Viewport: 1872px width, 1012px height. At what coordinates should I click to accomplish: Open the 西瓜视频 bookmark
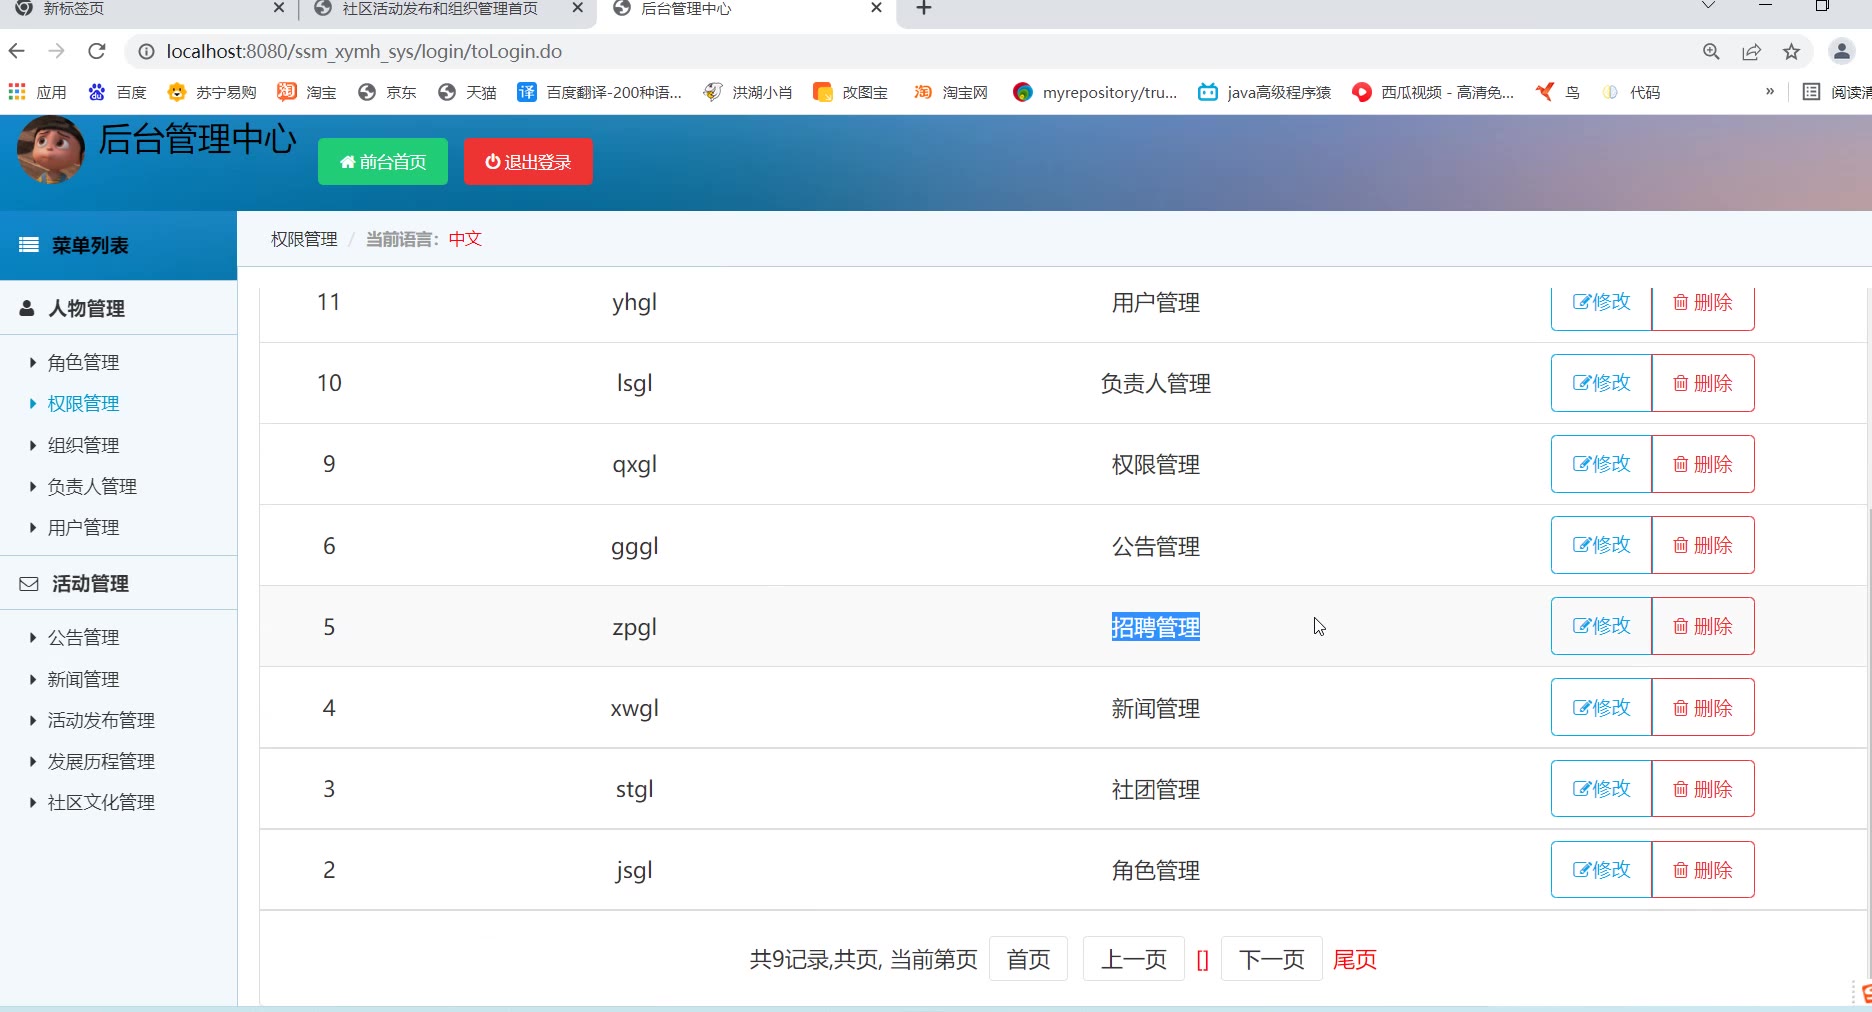click(1433, 92)
